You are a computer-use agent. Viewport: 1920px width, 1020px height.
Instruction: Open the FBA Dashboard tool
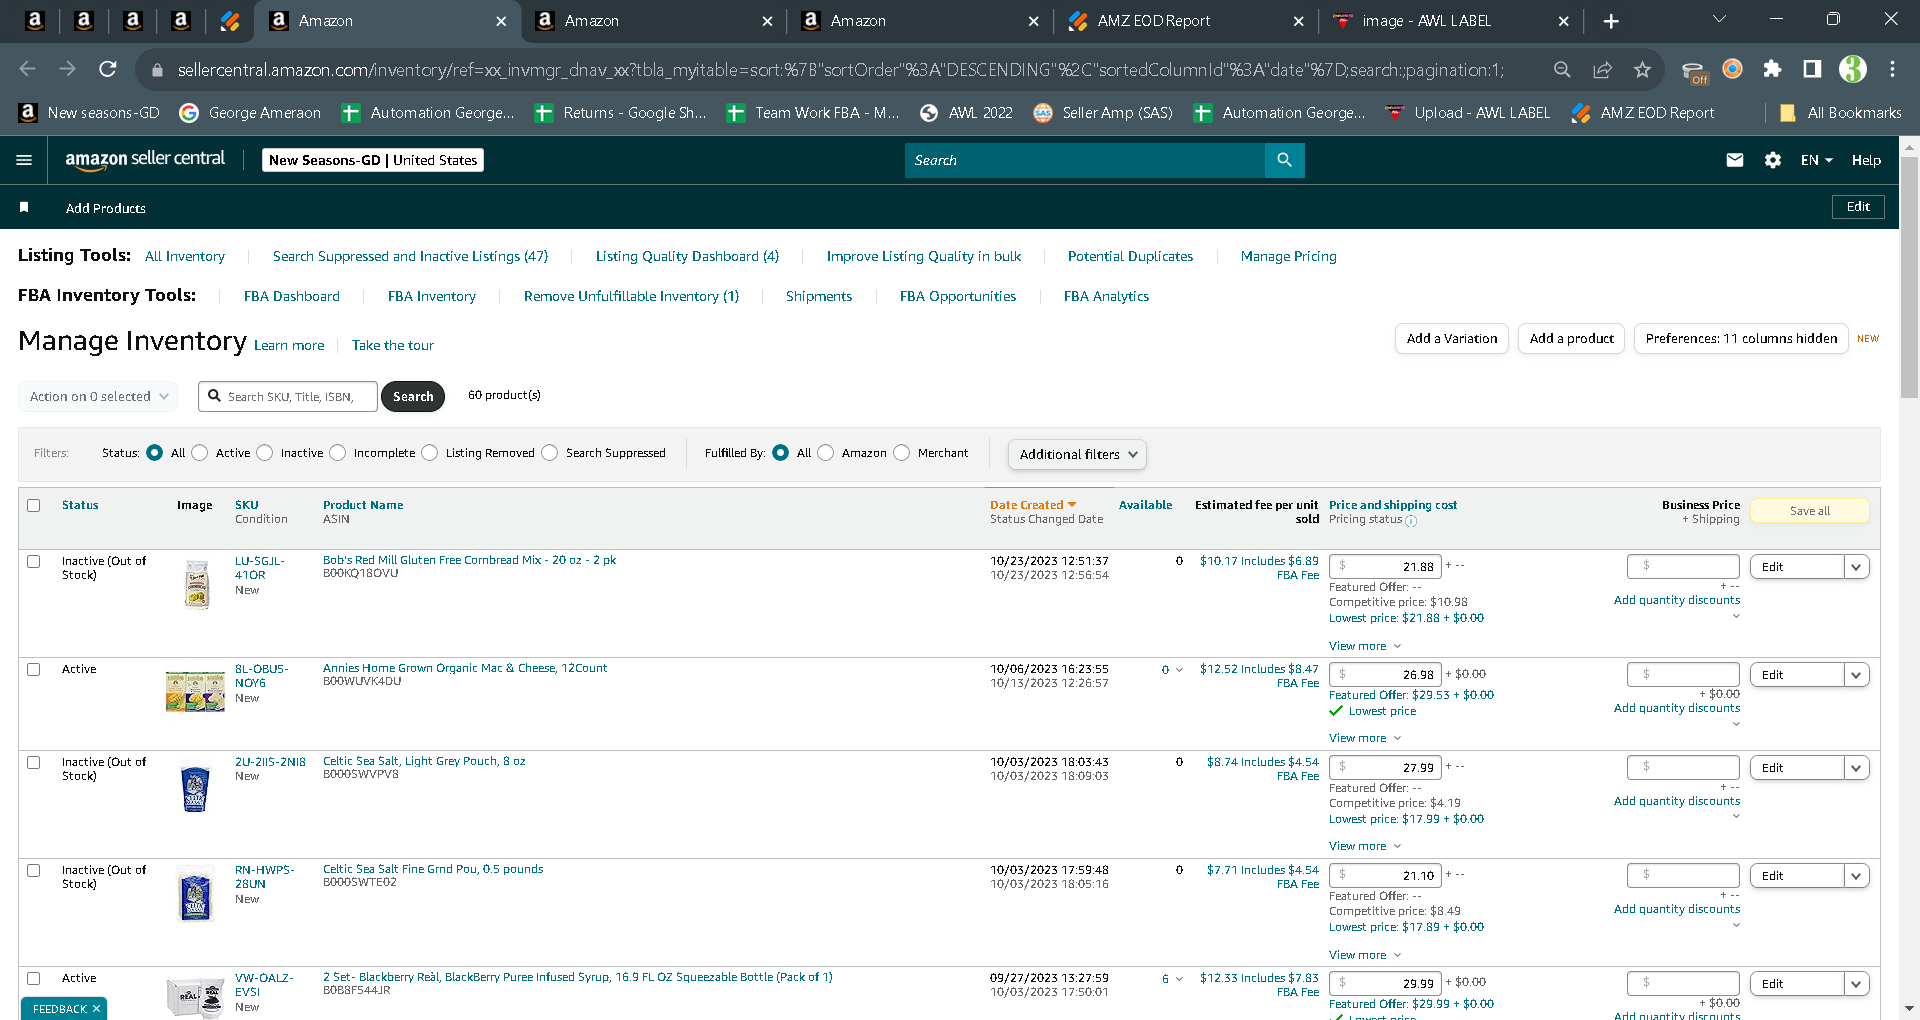[x=292, y=297]
